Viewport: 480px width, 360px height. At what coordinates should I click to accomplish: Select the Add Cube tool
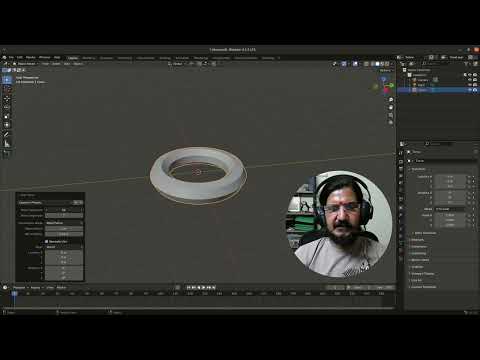tap(7, 153)
